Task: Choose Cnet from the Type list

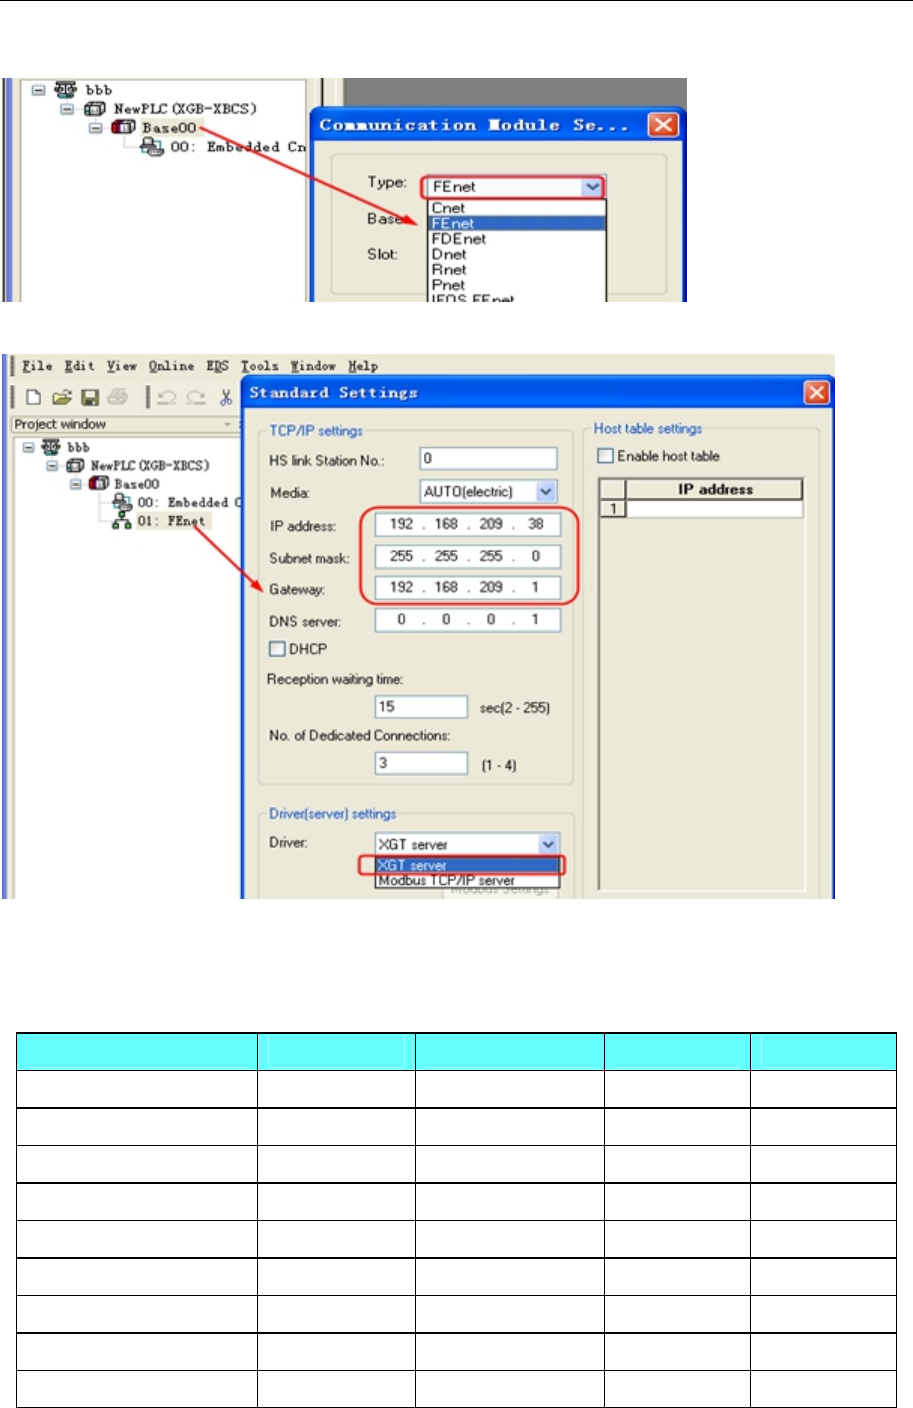Action: coord(517,208)
